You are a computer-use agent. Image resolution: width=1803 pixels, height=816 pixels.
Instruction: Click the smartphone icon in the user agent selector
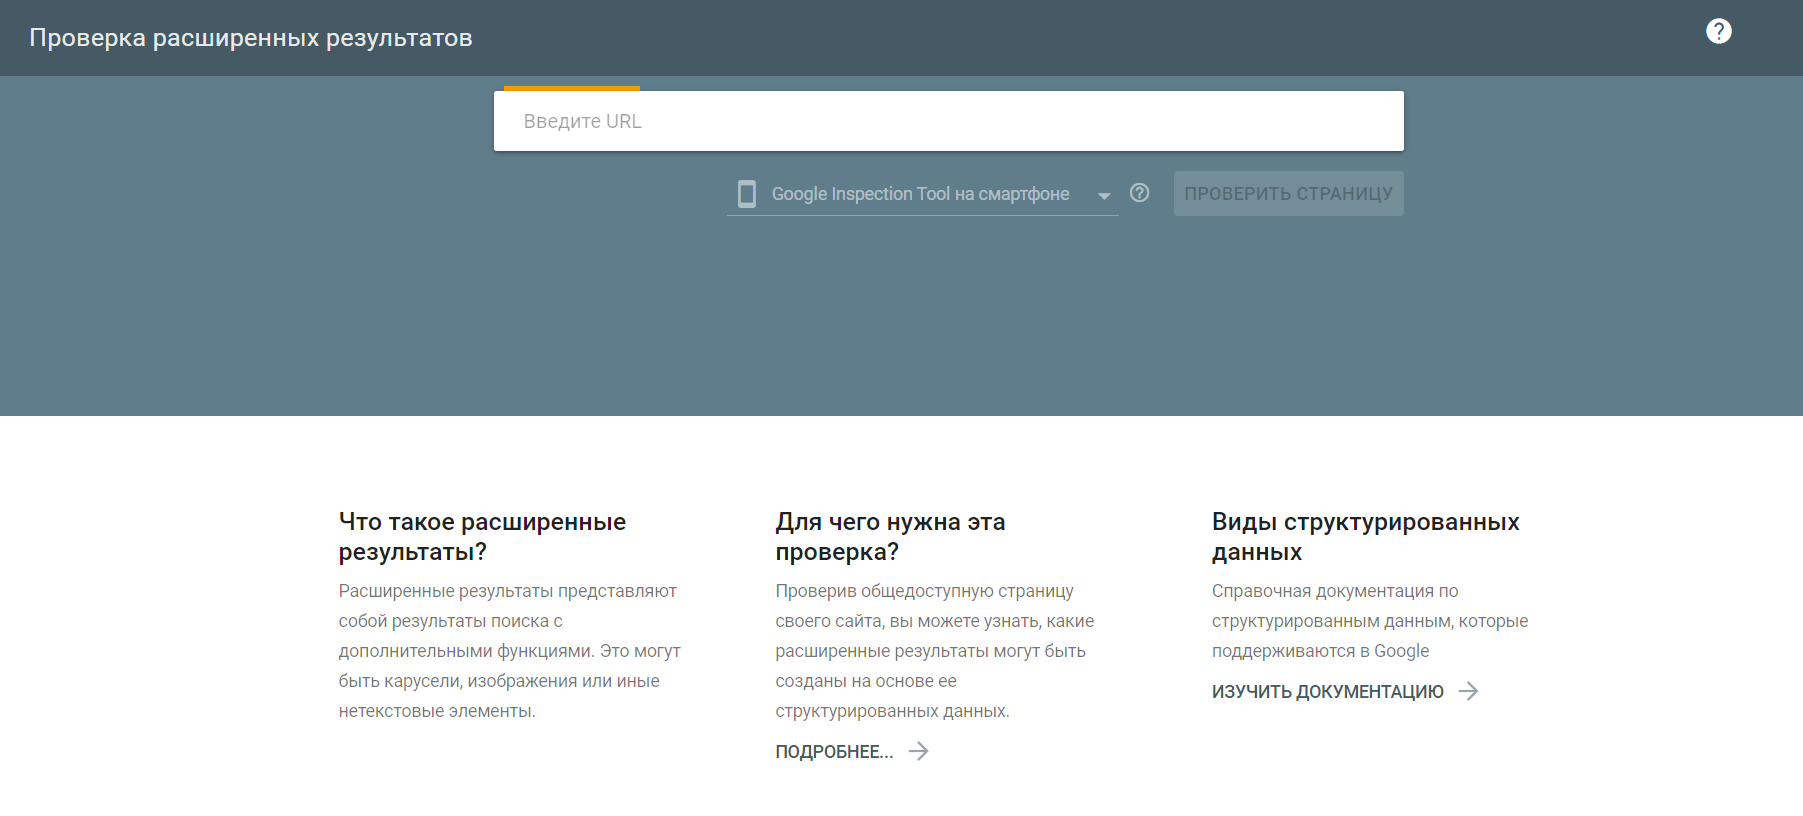coord(747,194)
